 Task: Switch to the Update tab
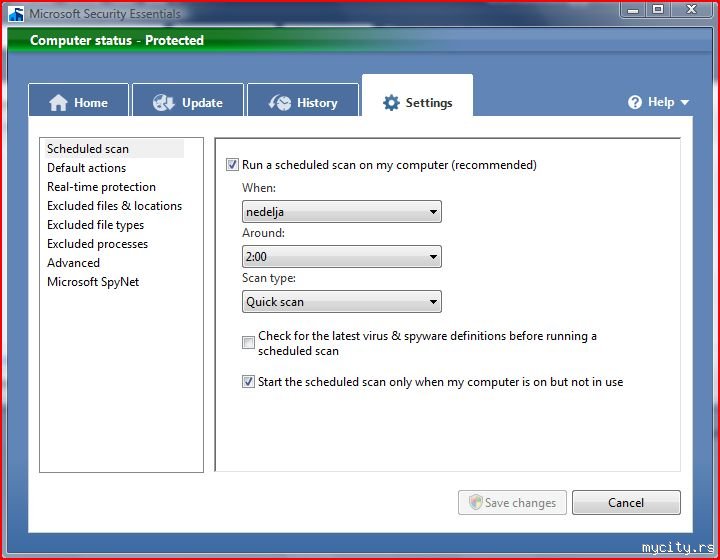(188, 100)
